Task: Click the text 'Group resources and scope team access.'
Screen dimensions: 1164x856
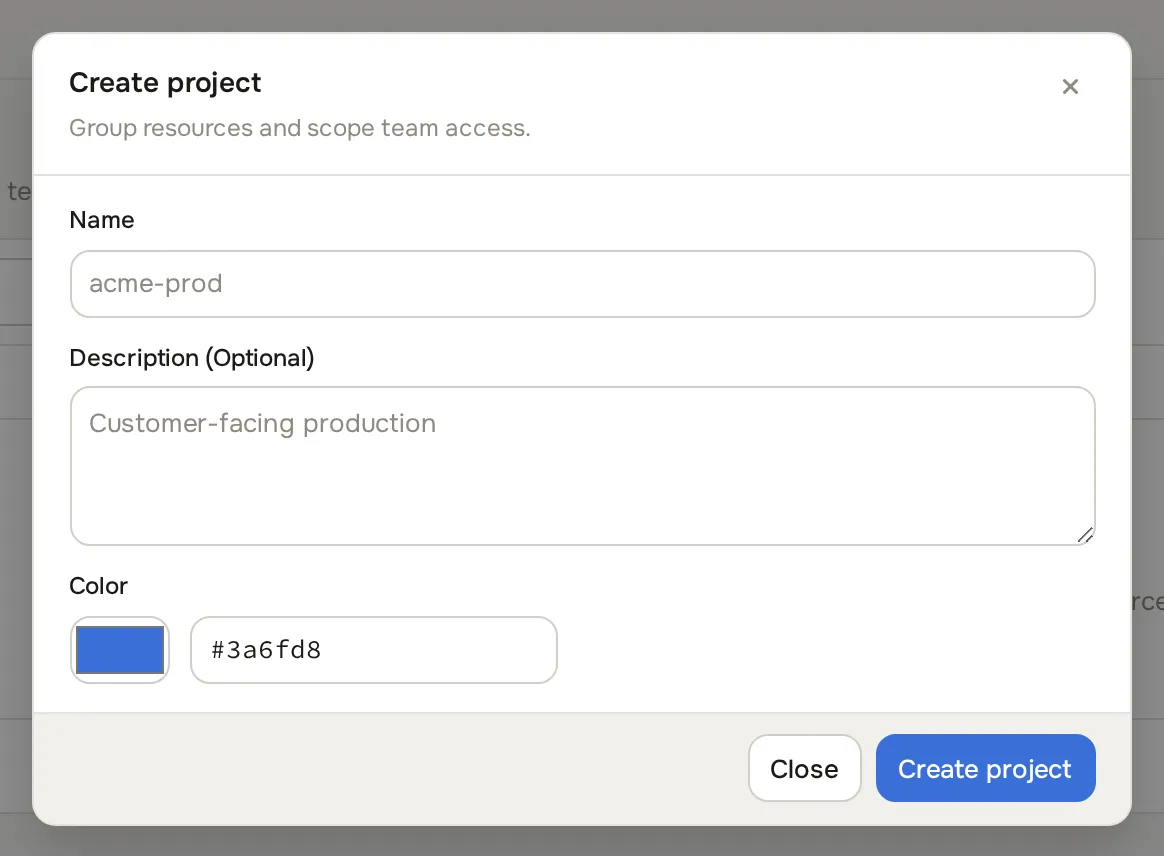Action: [300, 128]
